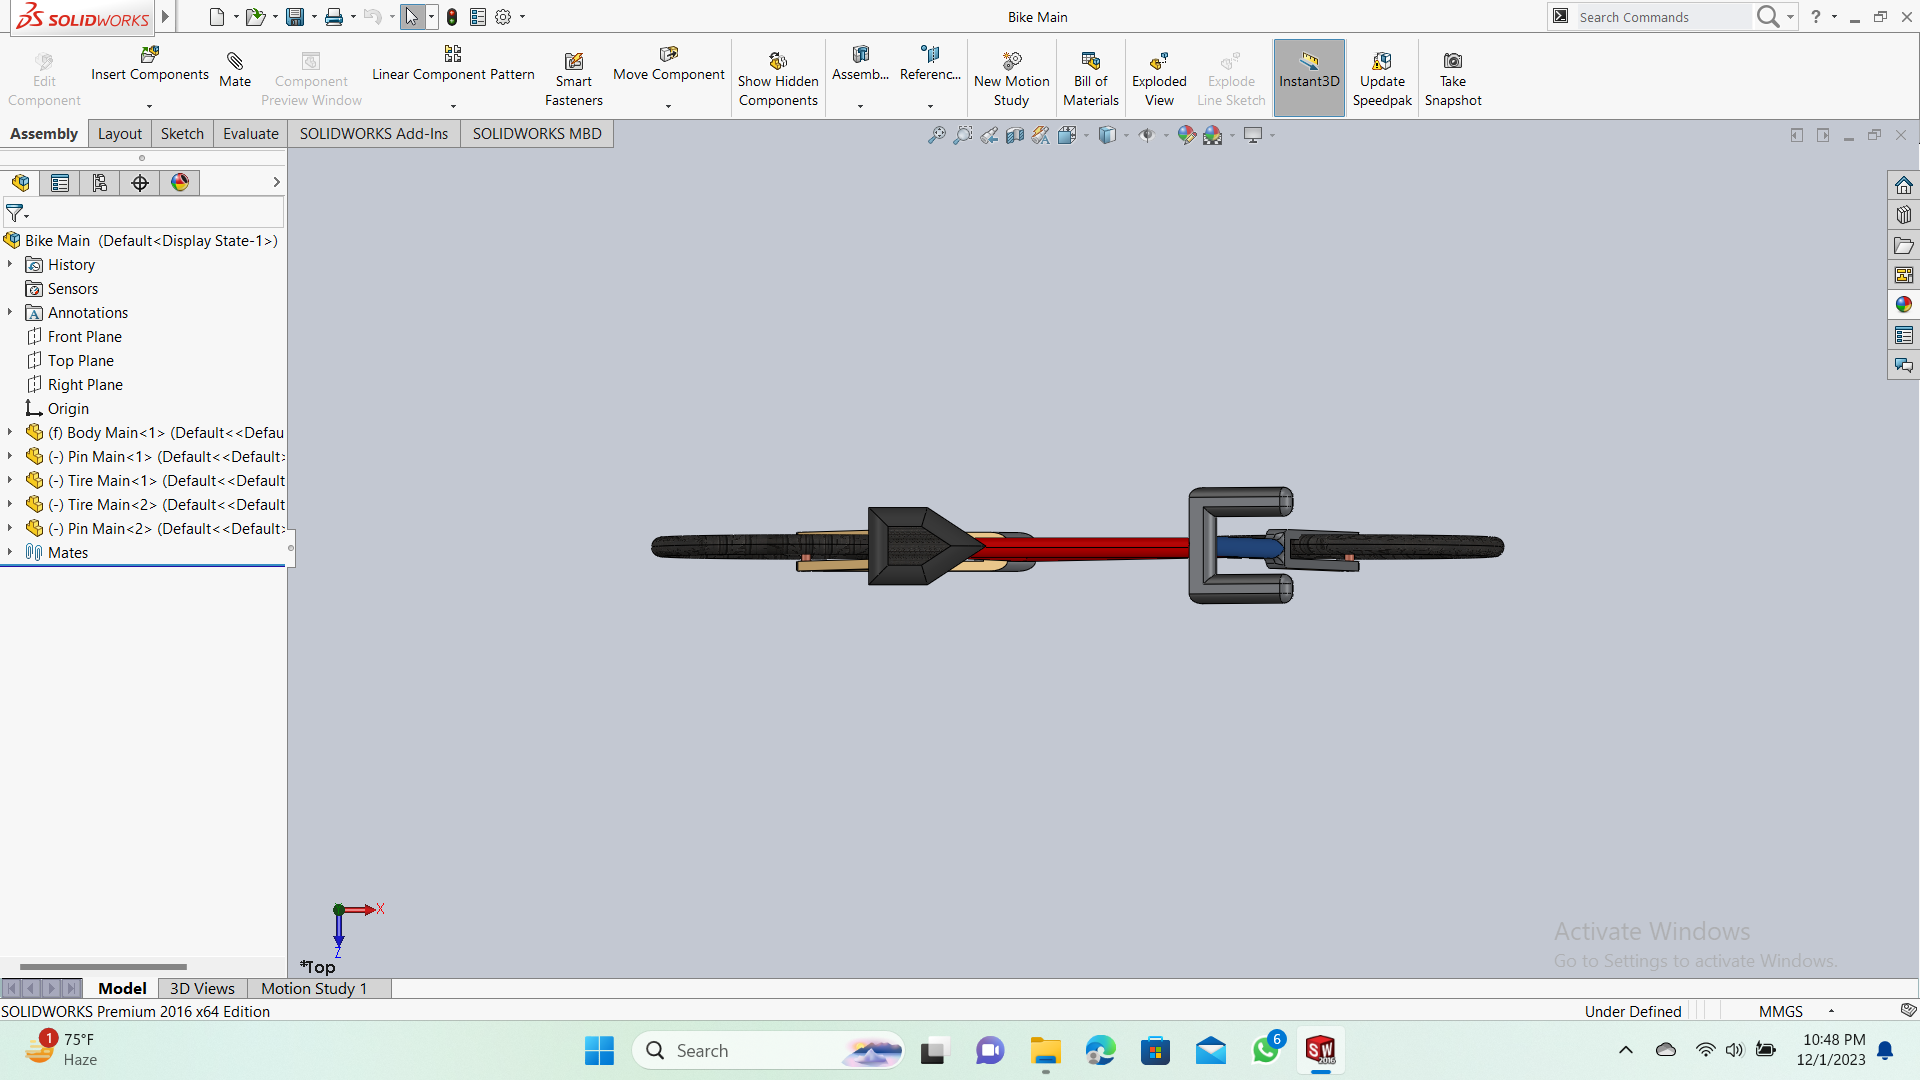Toggle Hide/Show Items in view toolbar

pyautogui.click(x=1146, y=135)
